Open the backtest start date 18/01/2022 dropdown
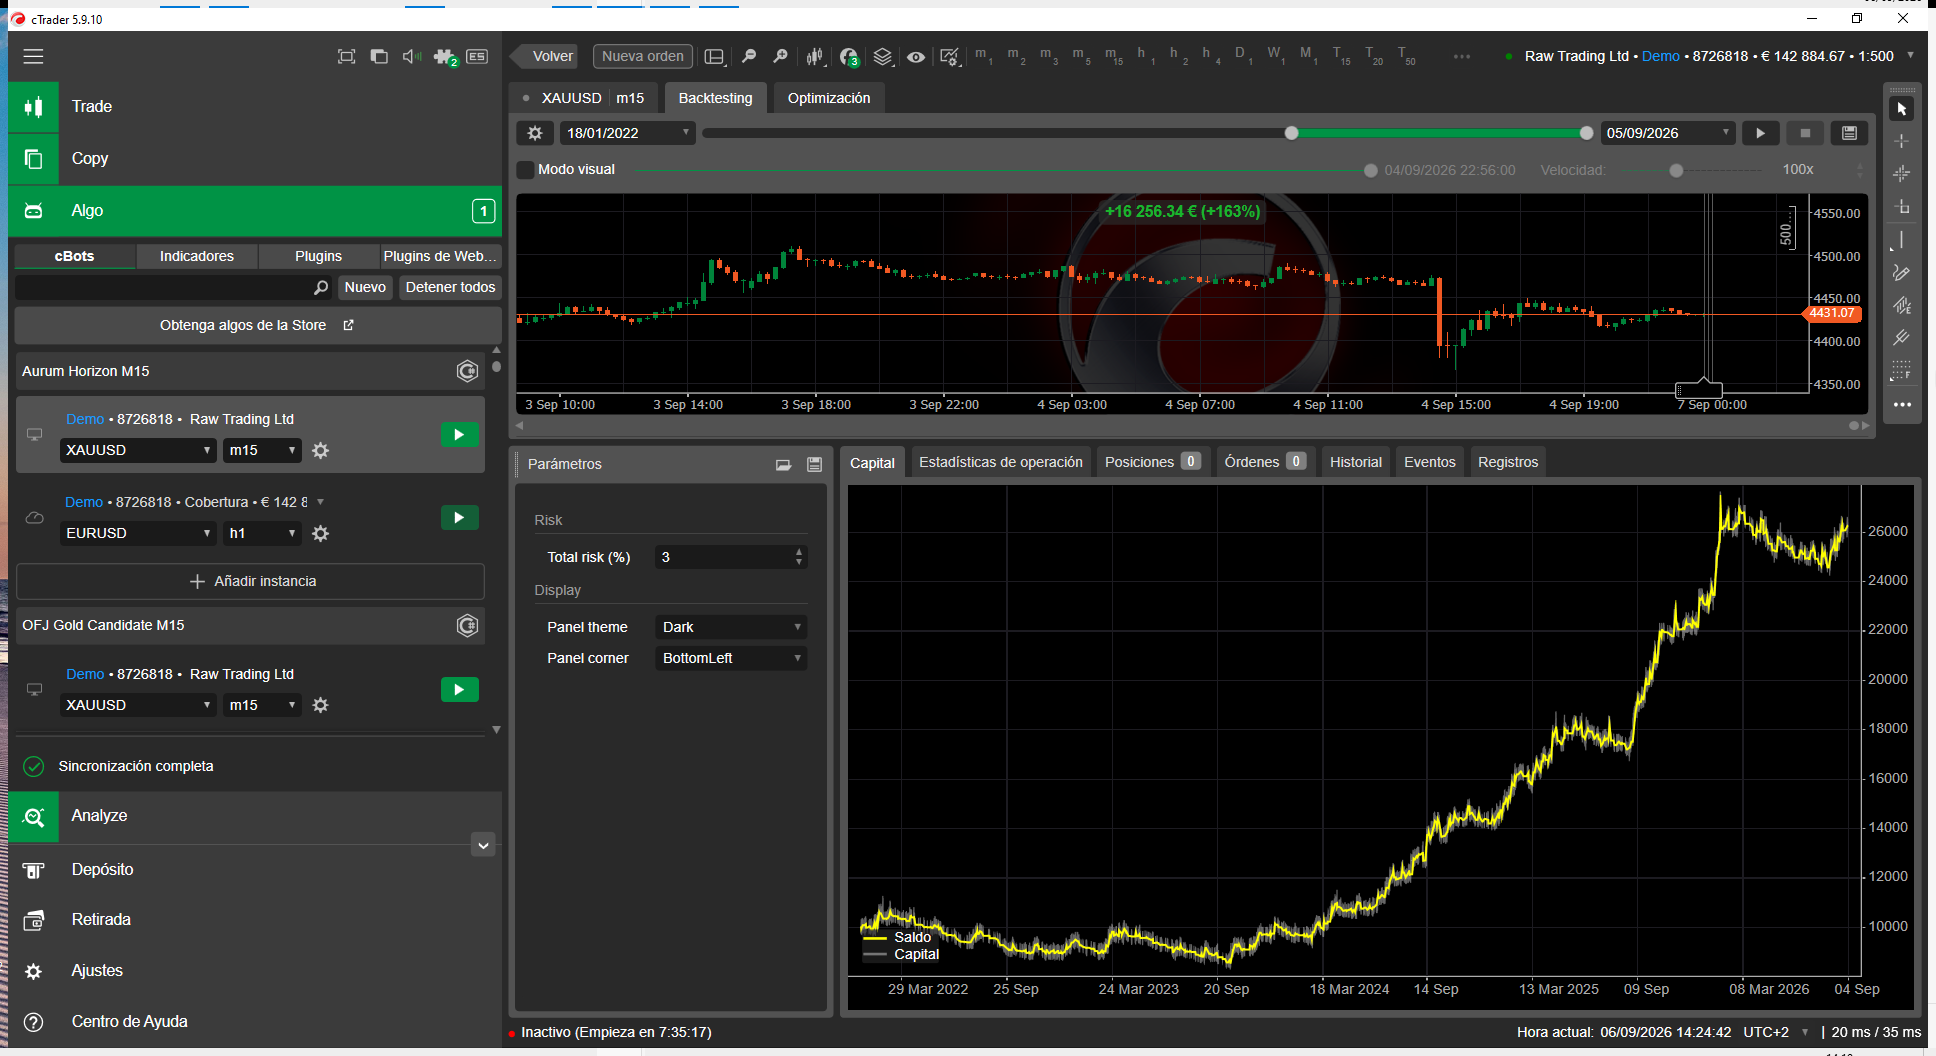 tap(628, 133)
